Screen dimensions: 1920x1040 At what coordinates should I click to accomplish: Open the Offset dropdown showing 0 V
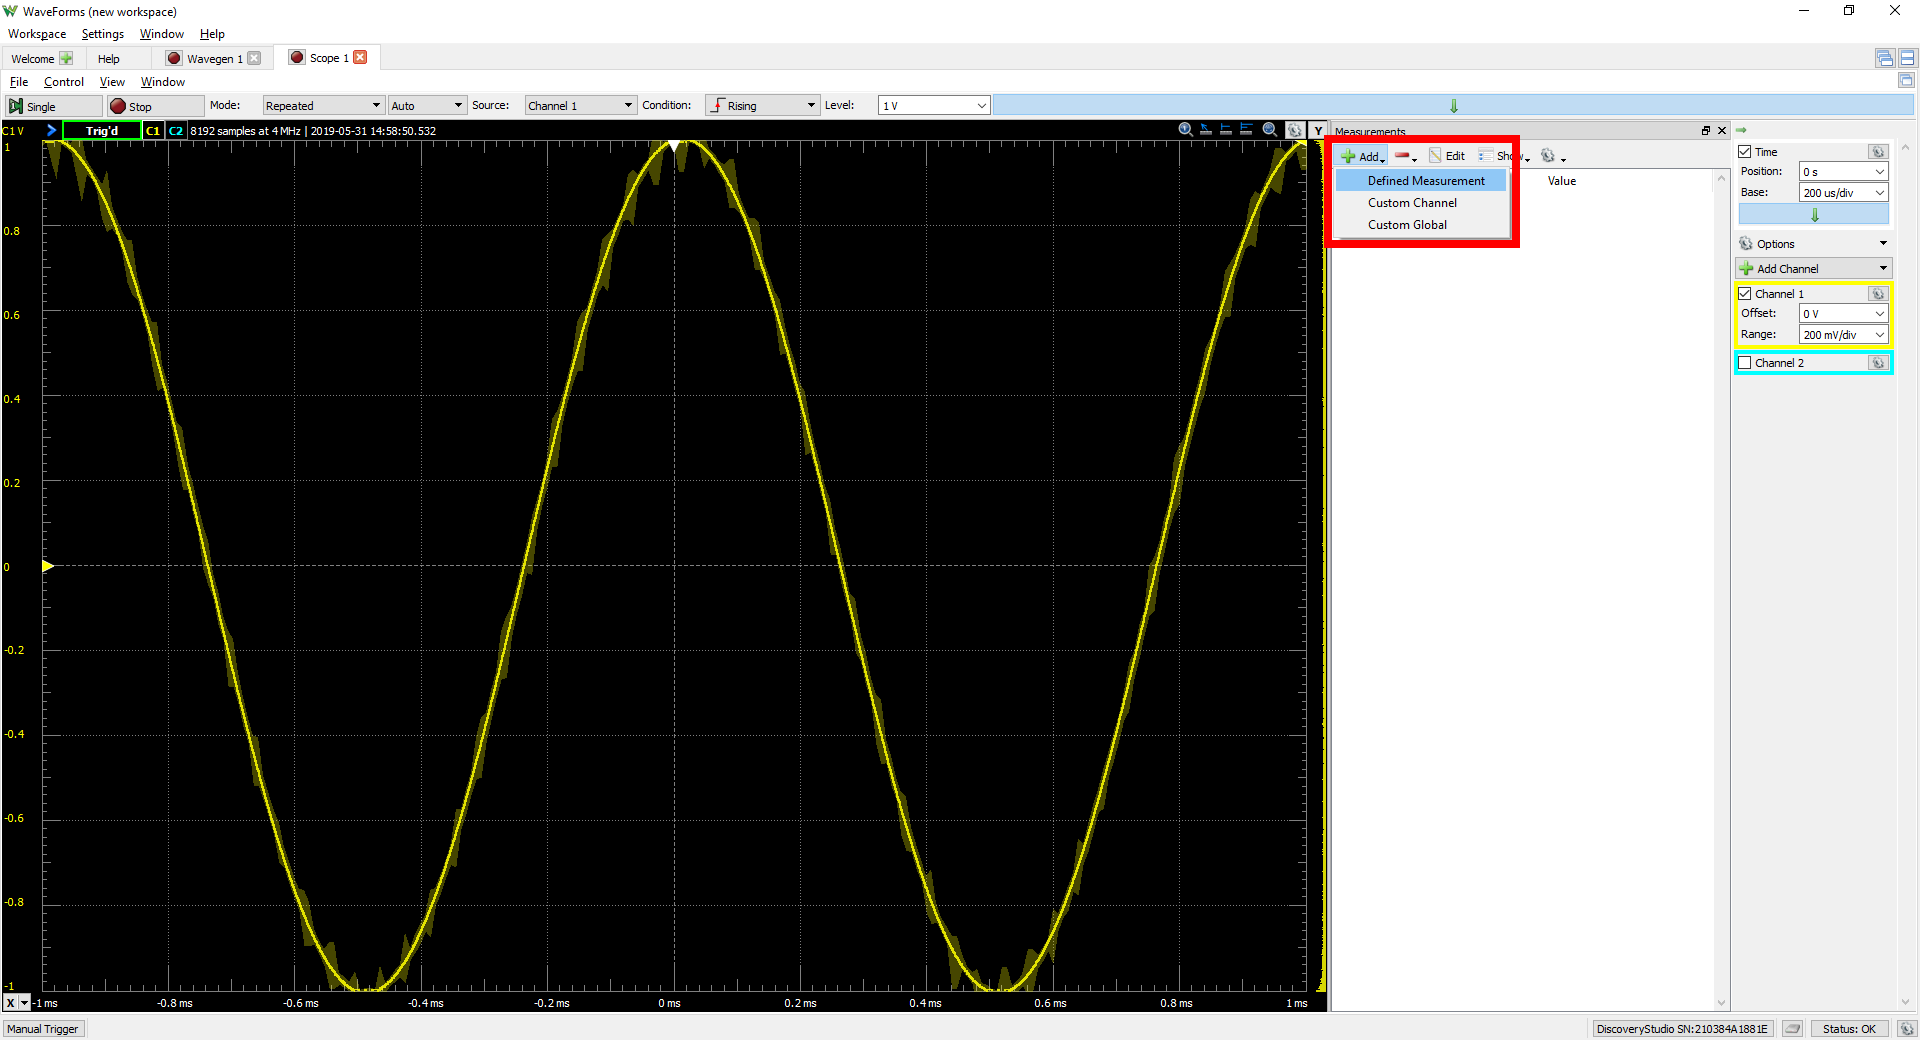pos(1844,314)
